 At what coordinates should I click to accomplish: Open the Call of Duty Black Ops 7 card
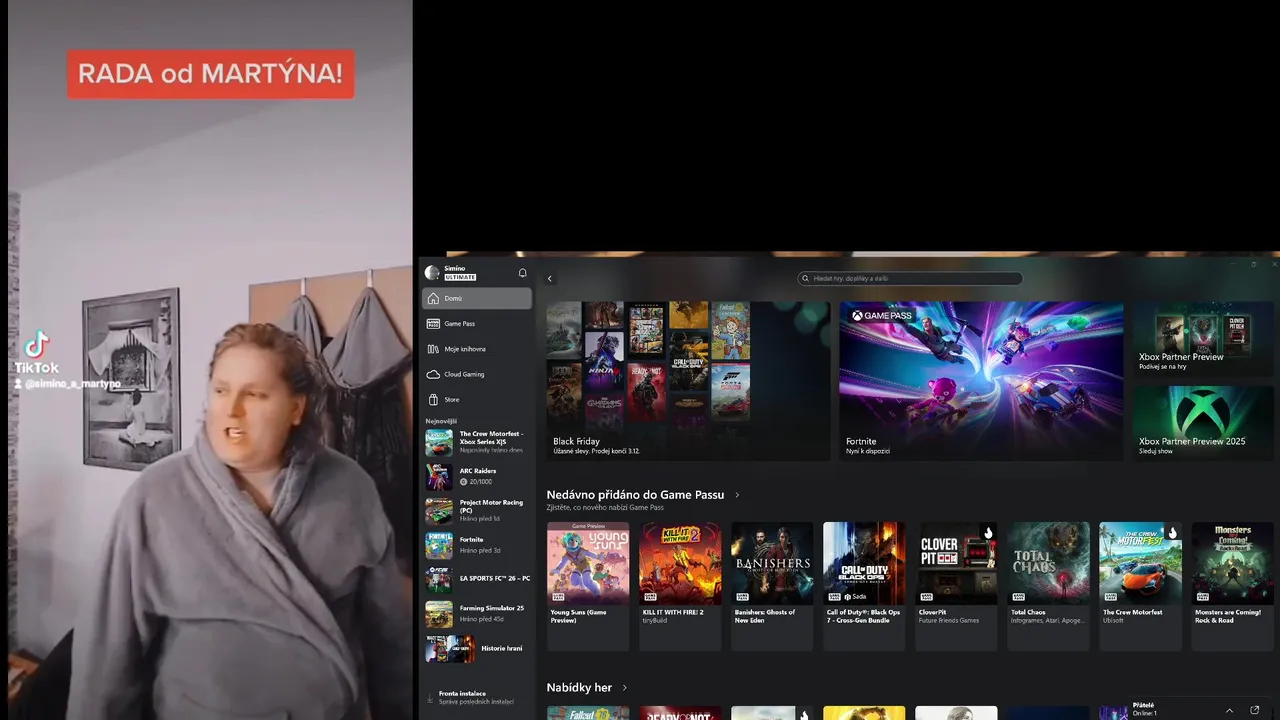click(x=864, y=586)
